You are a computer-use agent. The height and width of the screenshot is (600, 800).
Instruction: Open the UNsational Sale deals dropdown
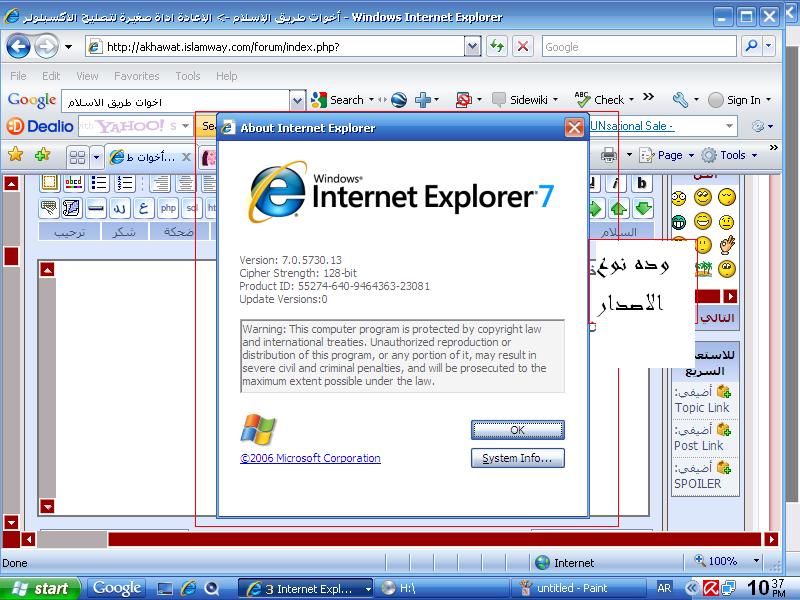click(729, 126)
